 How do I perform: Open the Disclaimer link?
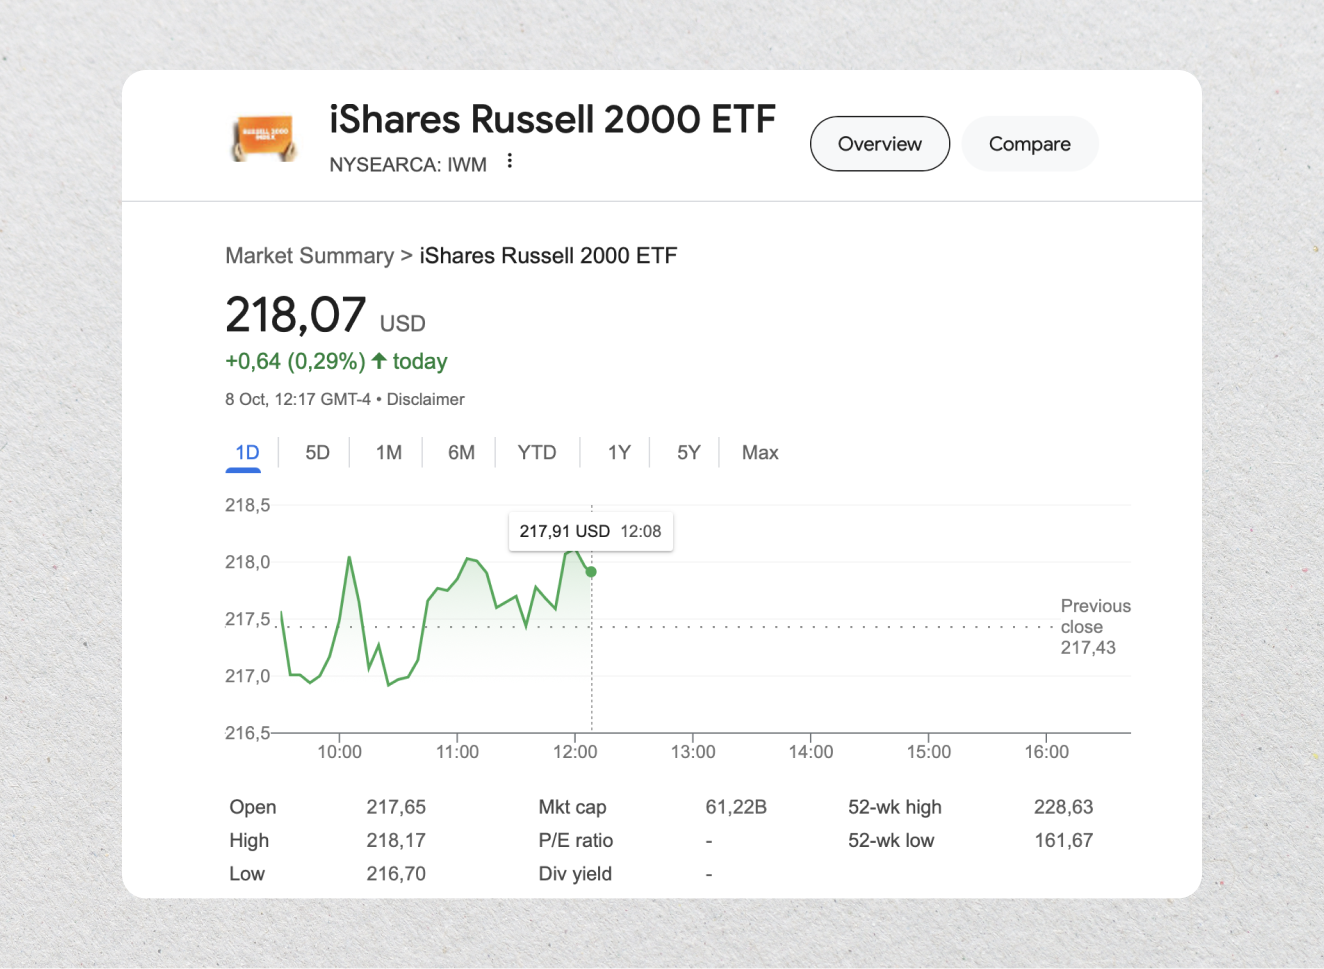[425, 399]
